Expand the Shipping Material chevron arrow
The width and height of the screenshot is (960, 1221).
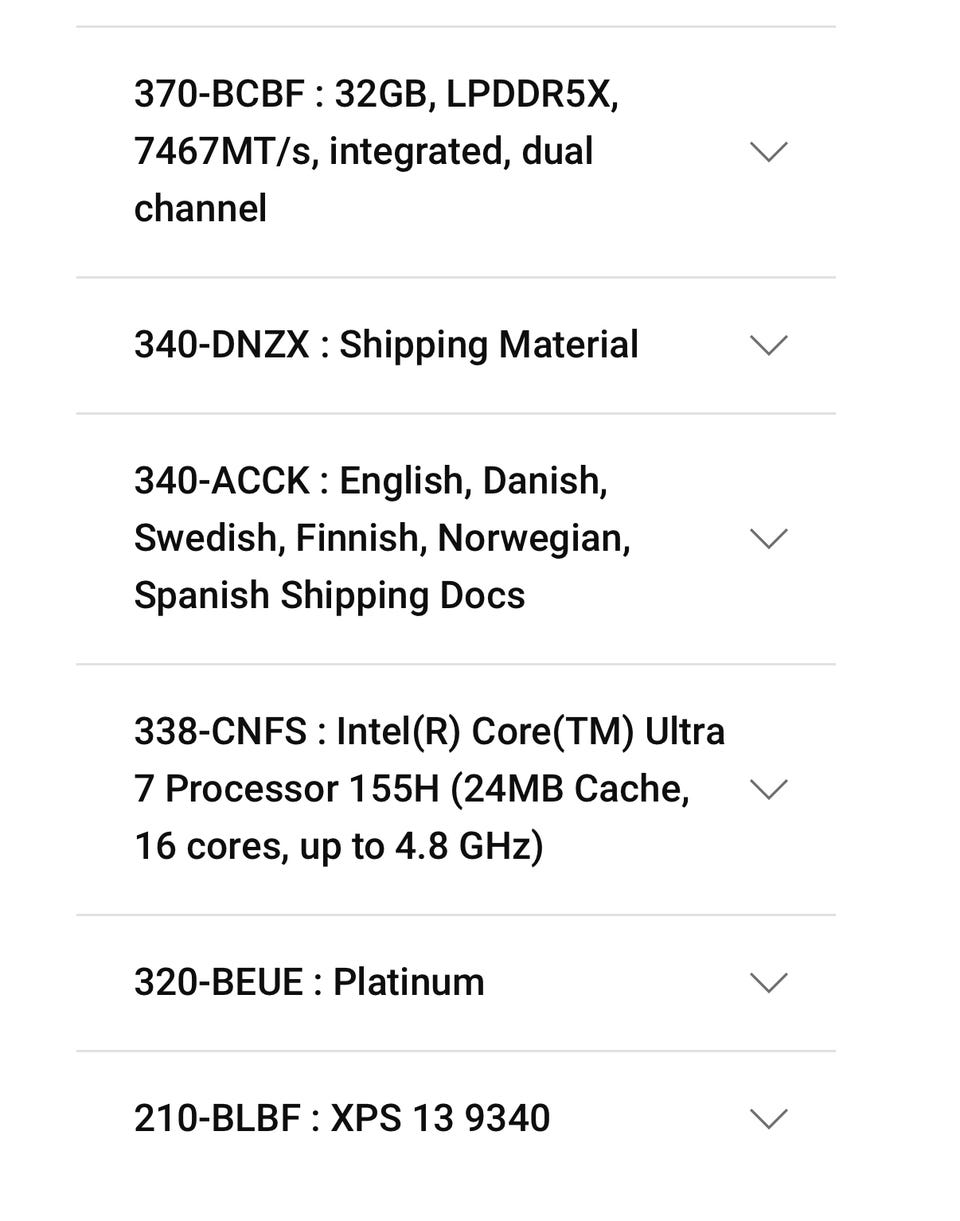click(x=768, y=345)
